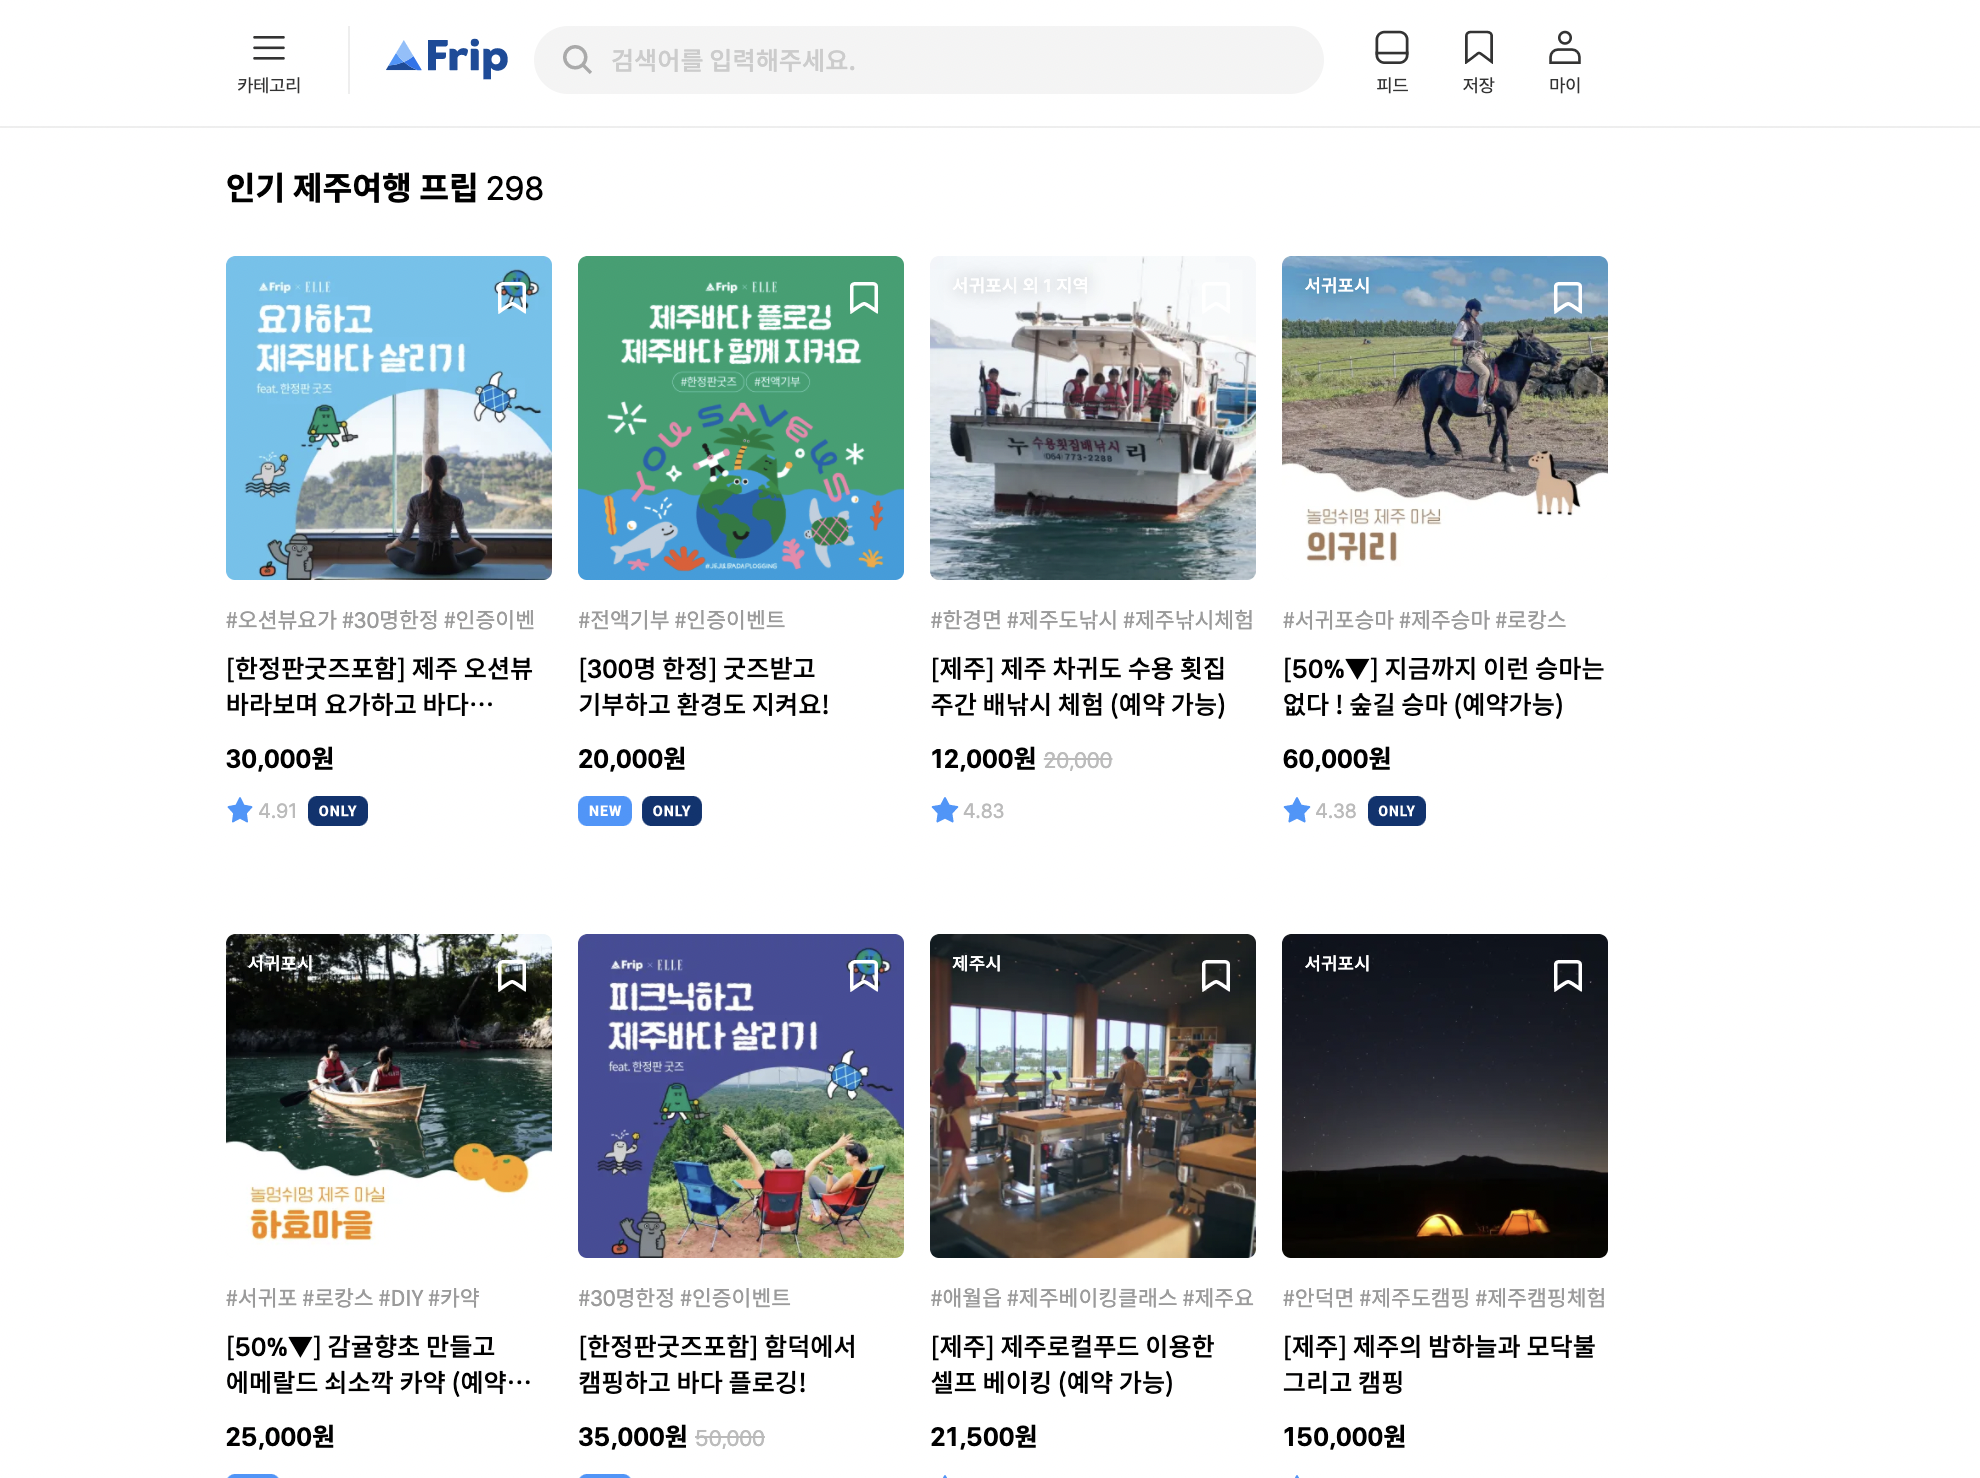
Task: Save the horse riding 의귀리 card
Action: 1567,297
